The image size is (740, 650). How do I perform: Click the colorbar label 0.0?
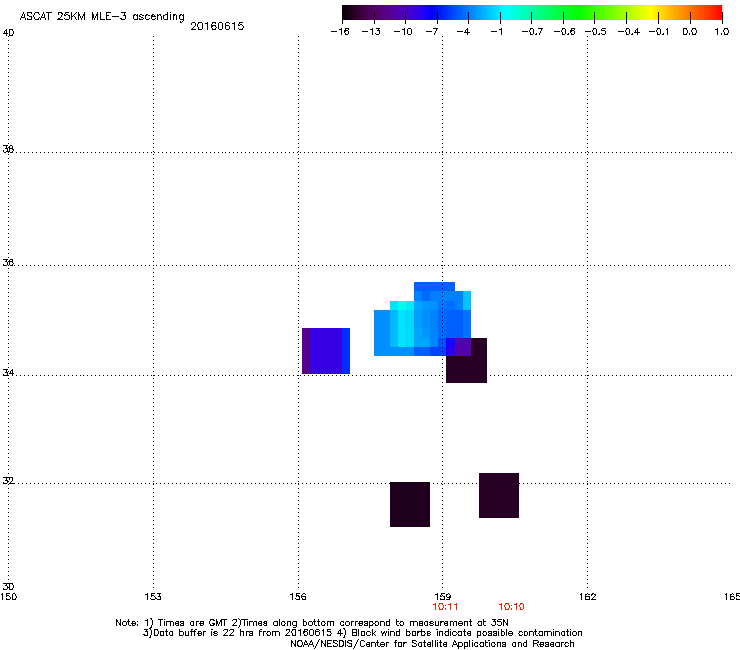pos(690,32)
